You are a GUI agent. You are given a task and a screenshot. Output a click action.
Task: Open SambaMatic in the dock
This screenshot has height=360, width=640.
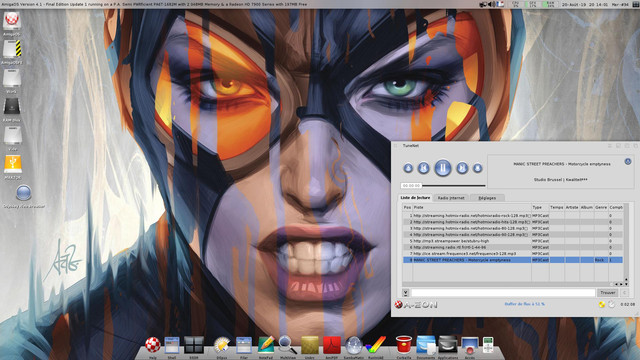353,345
